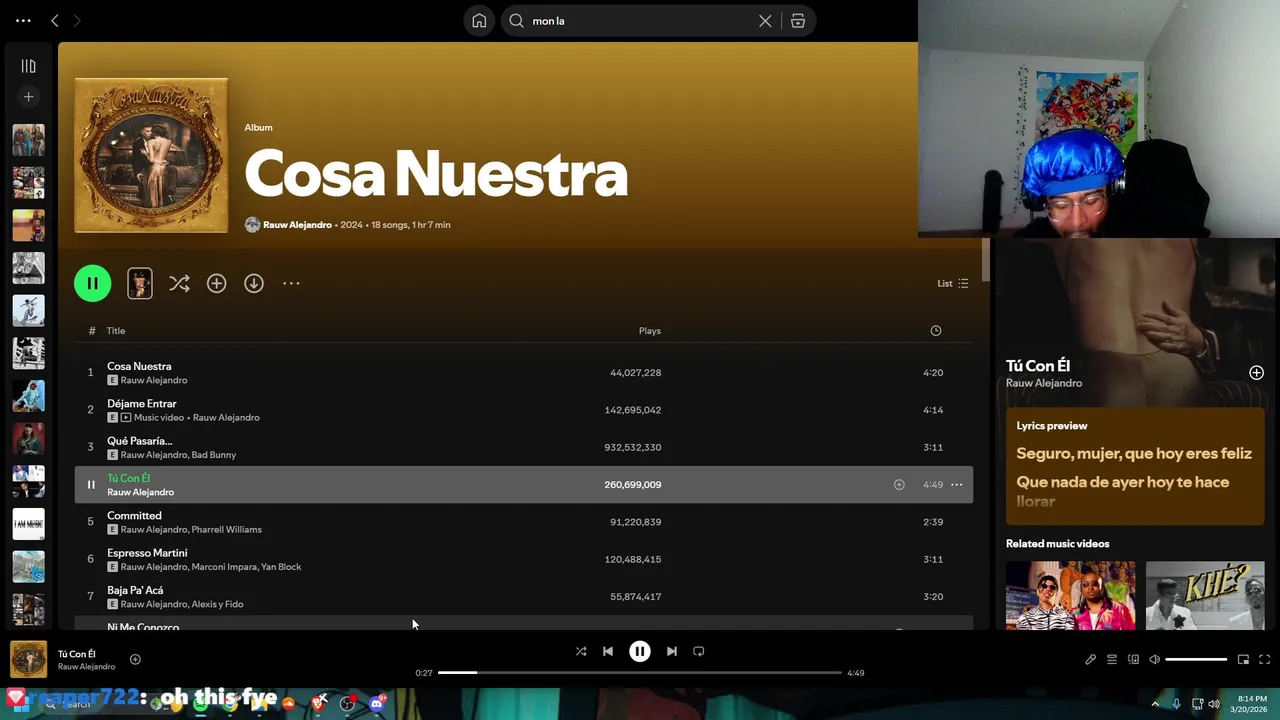Open the Browse icon beside search

click(798, 21)
